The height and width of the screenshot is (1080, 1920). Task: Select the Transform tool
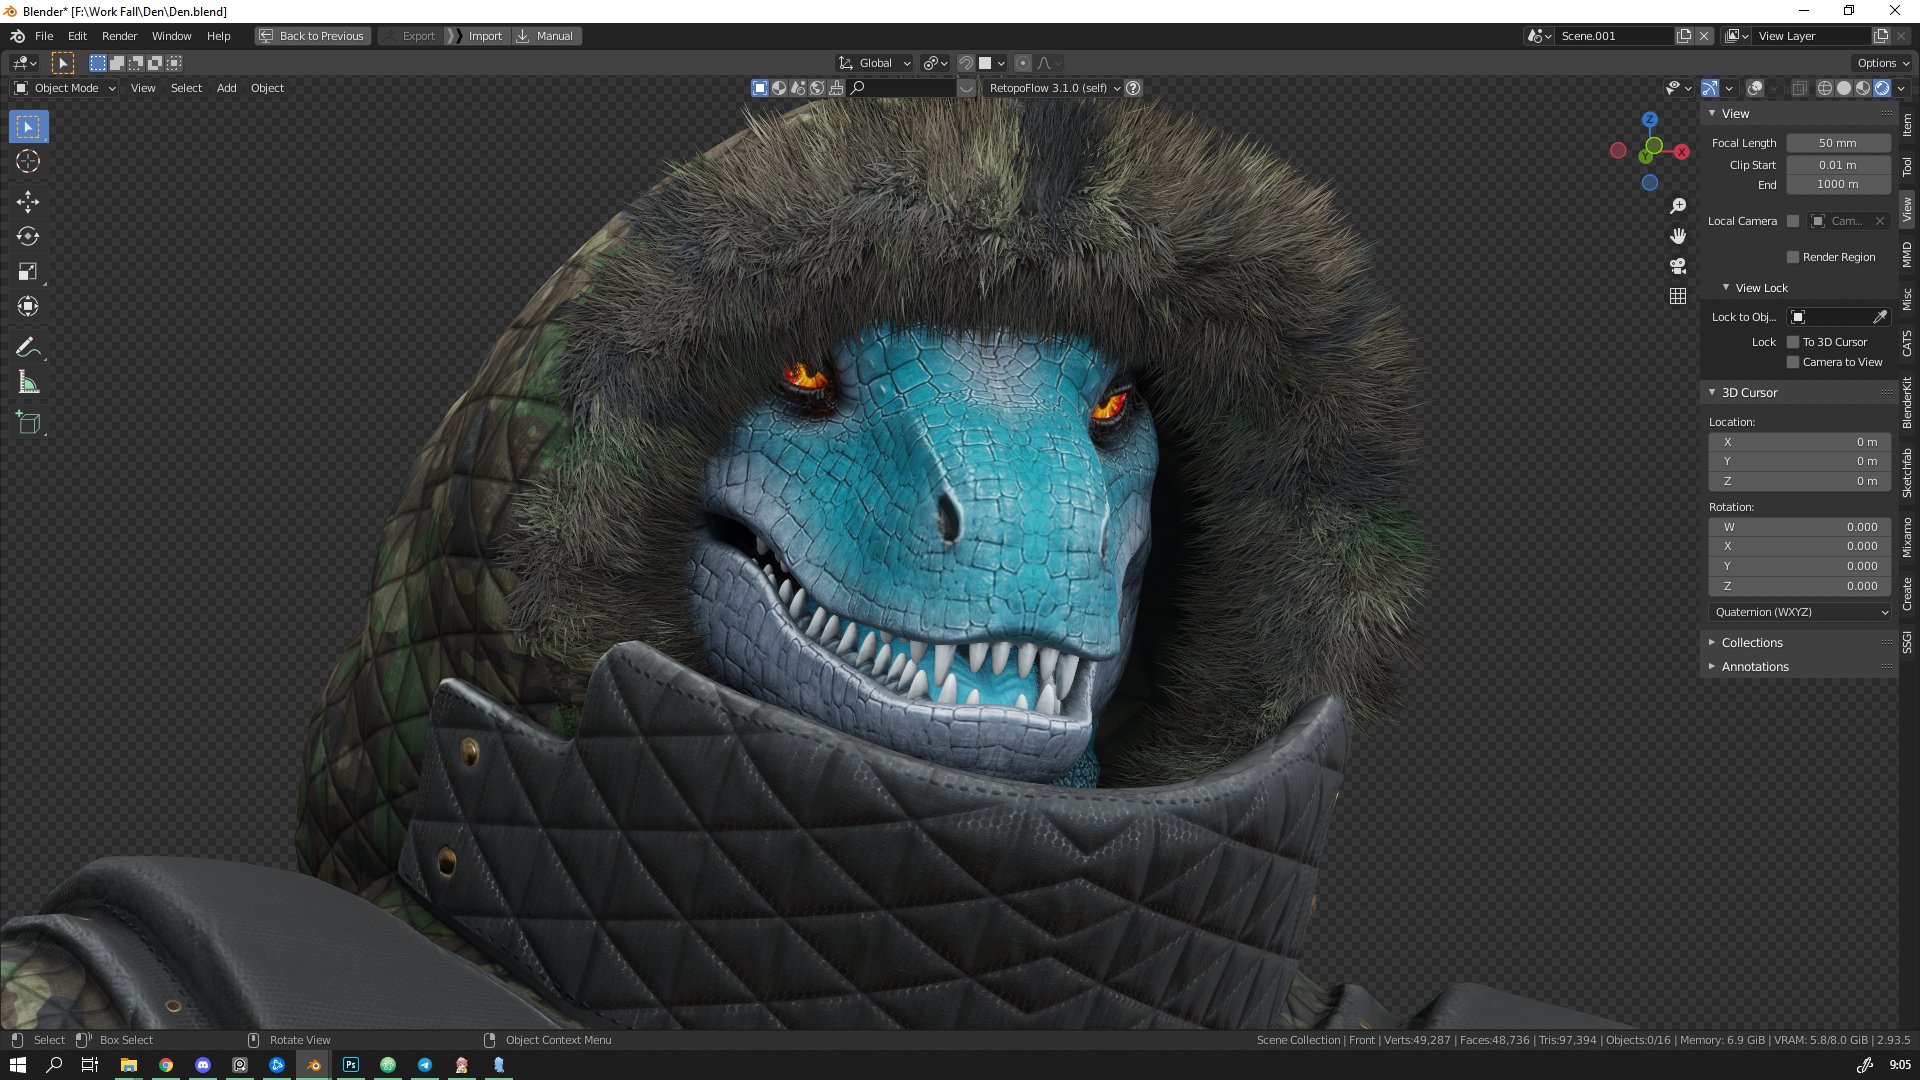point(28,306)
